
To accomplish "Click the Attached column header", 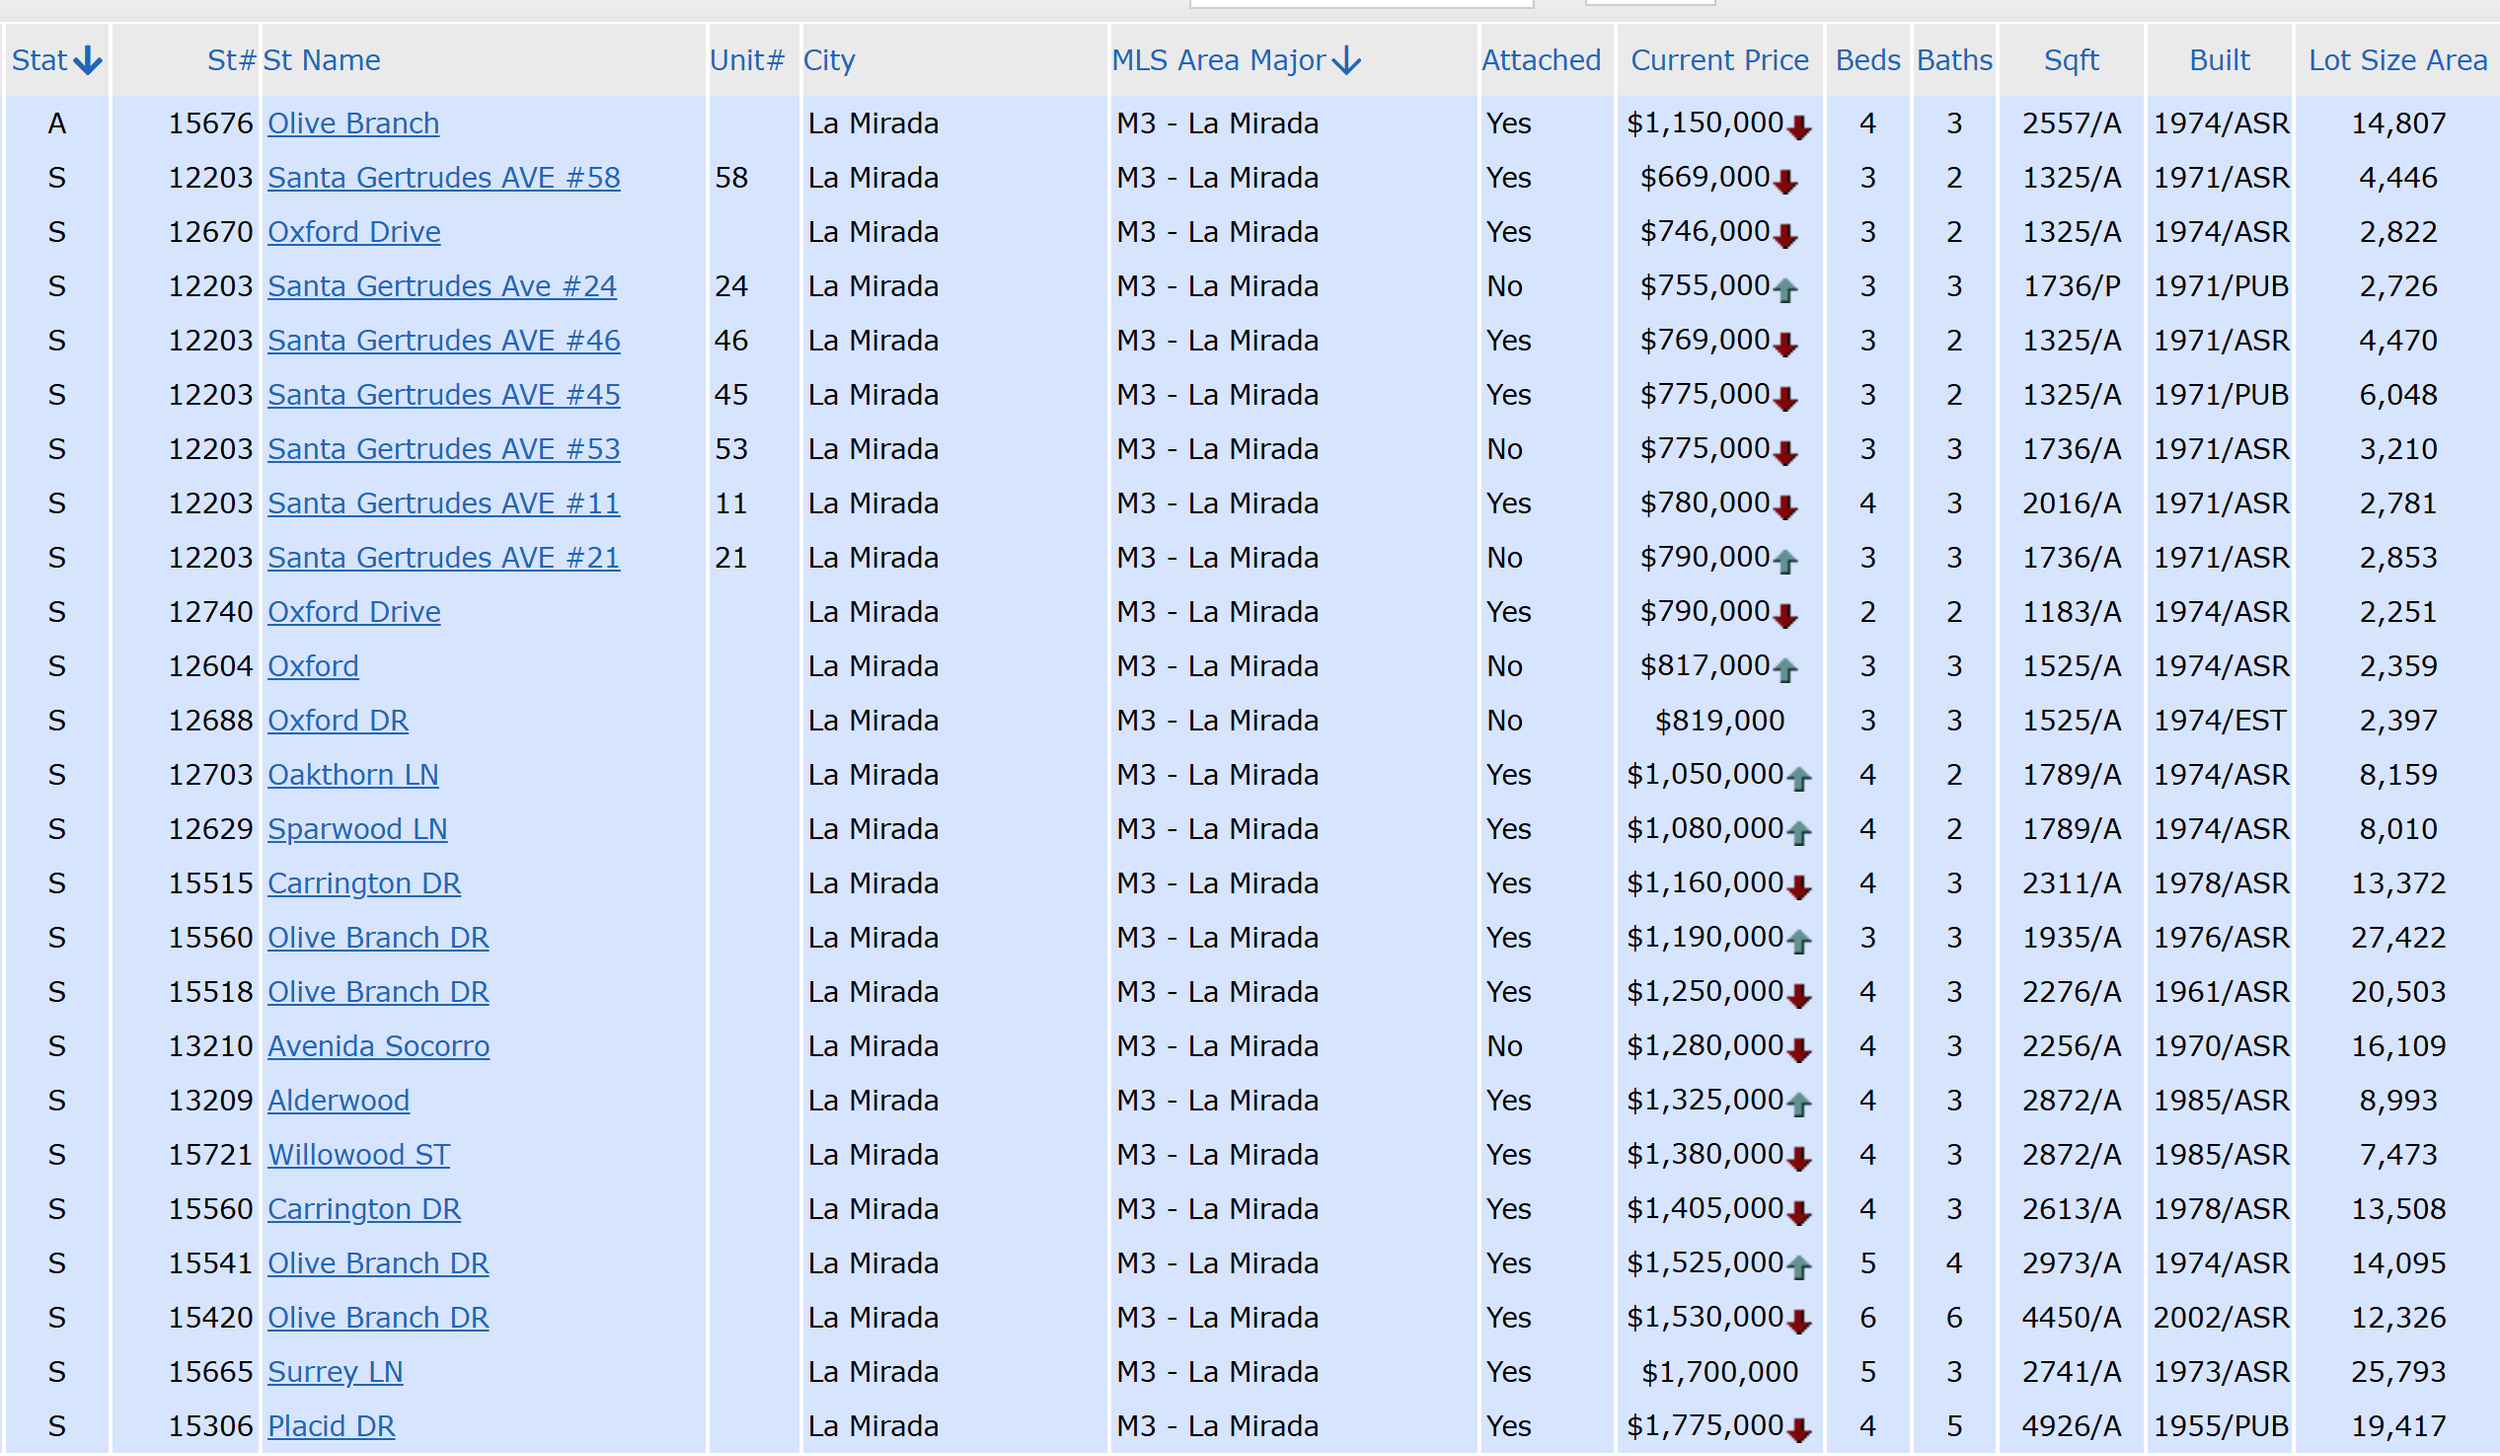I will (1540, 61).
